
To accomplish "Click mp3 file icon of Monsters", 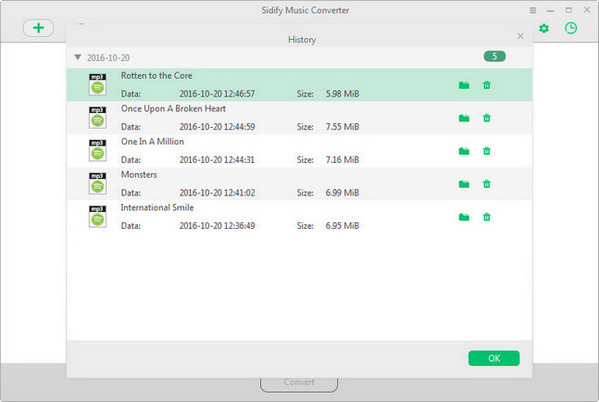I will coord(97,183).
